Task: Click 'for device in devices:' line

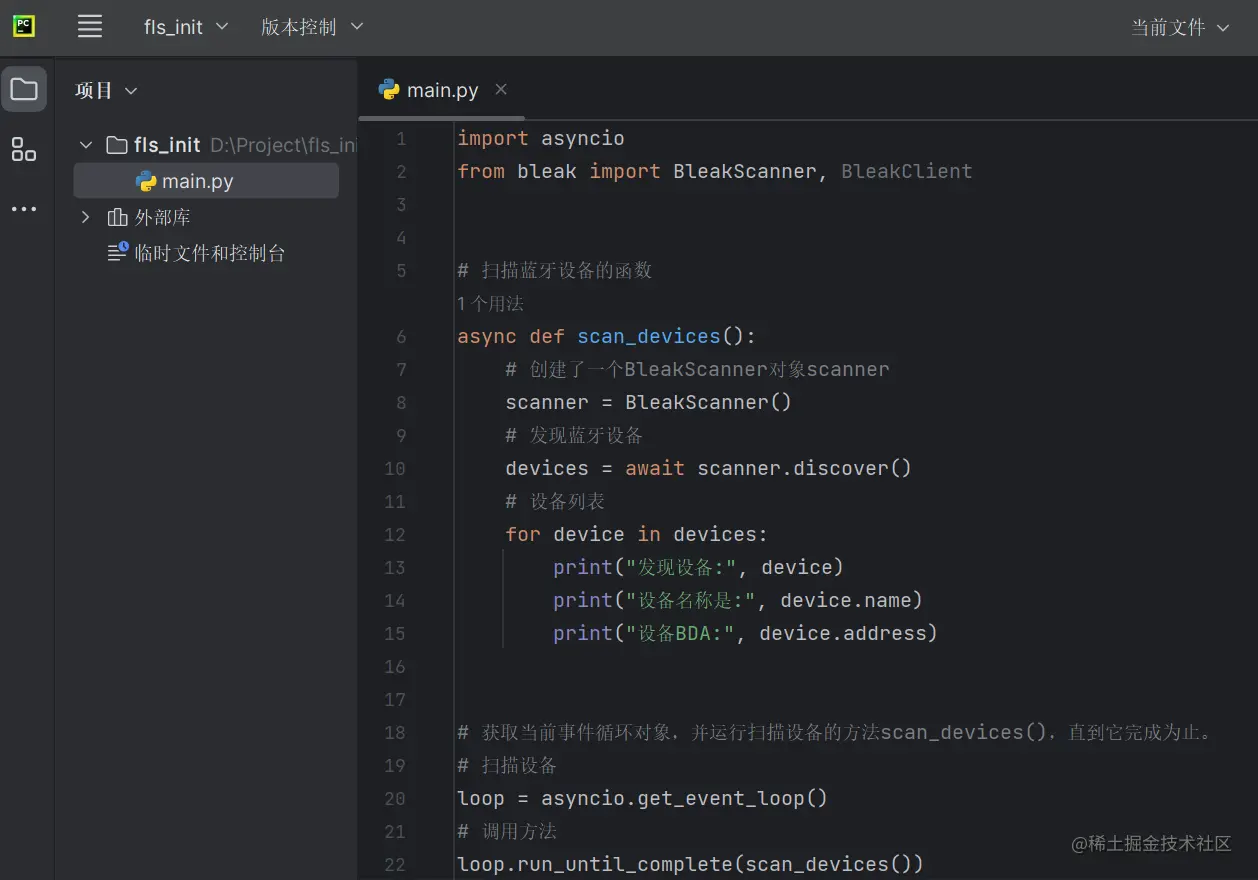Action: [x=637, y=534]
